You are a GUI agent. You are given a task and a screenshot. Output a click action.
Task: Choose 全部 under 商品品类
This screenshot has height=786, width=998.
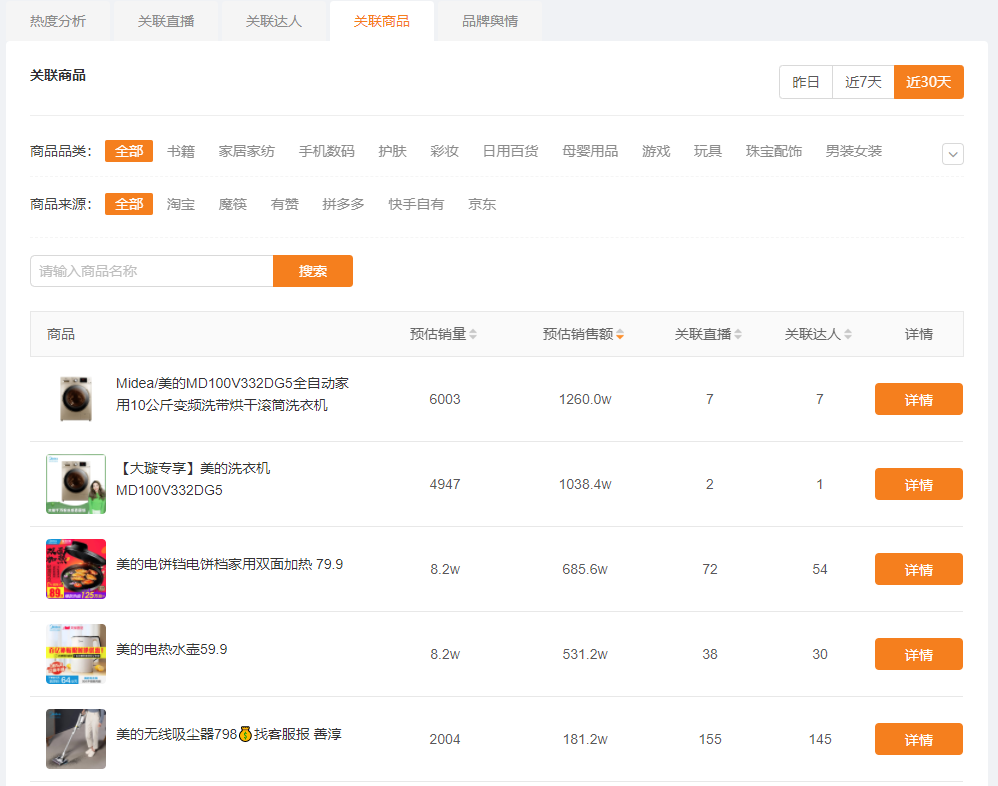pos(129,151)
